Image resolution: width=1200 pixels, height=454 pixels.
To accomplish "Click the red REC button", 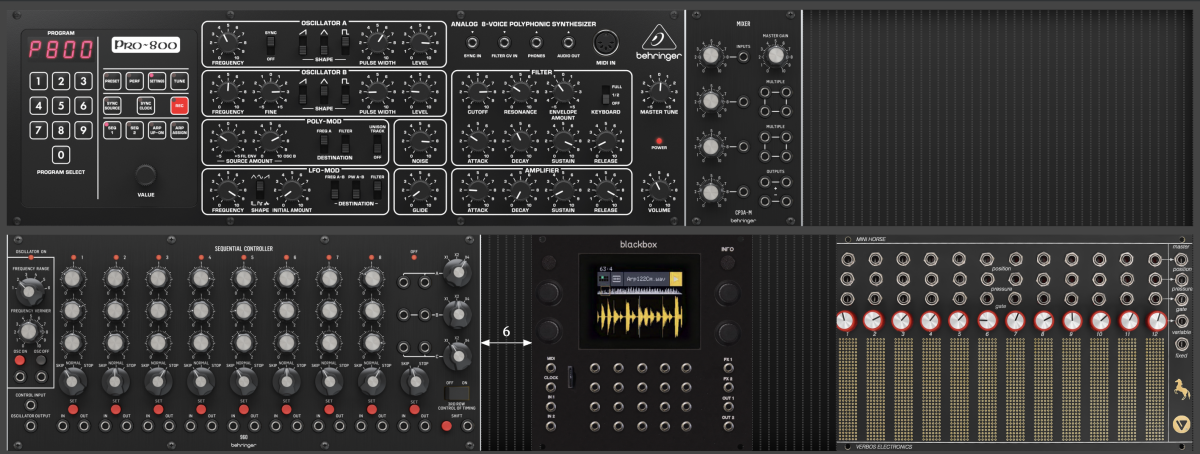I will click(x=179, y=105).
